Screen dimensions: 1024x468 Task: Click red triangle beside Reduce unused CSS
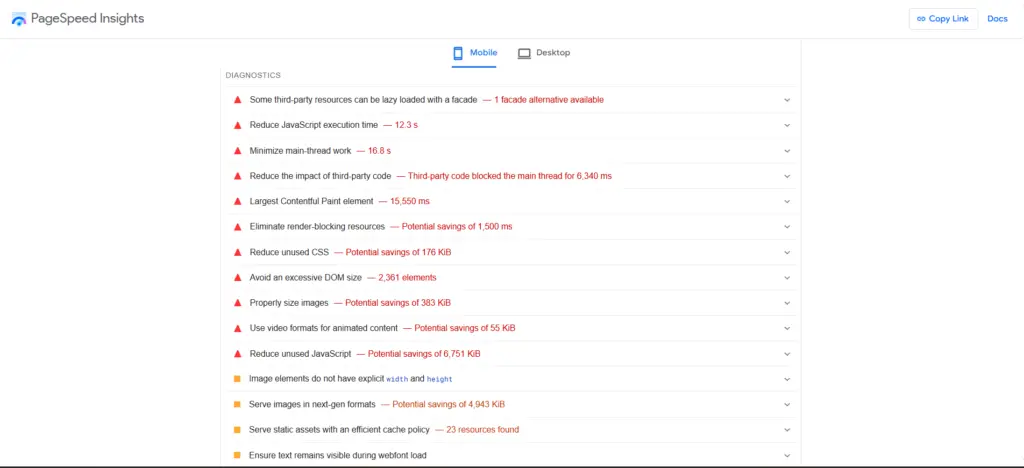pyautogui.click(x=238, y=252)
